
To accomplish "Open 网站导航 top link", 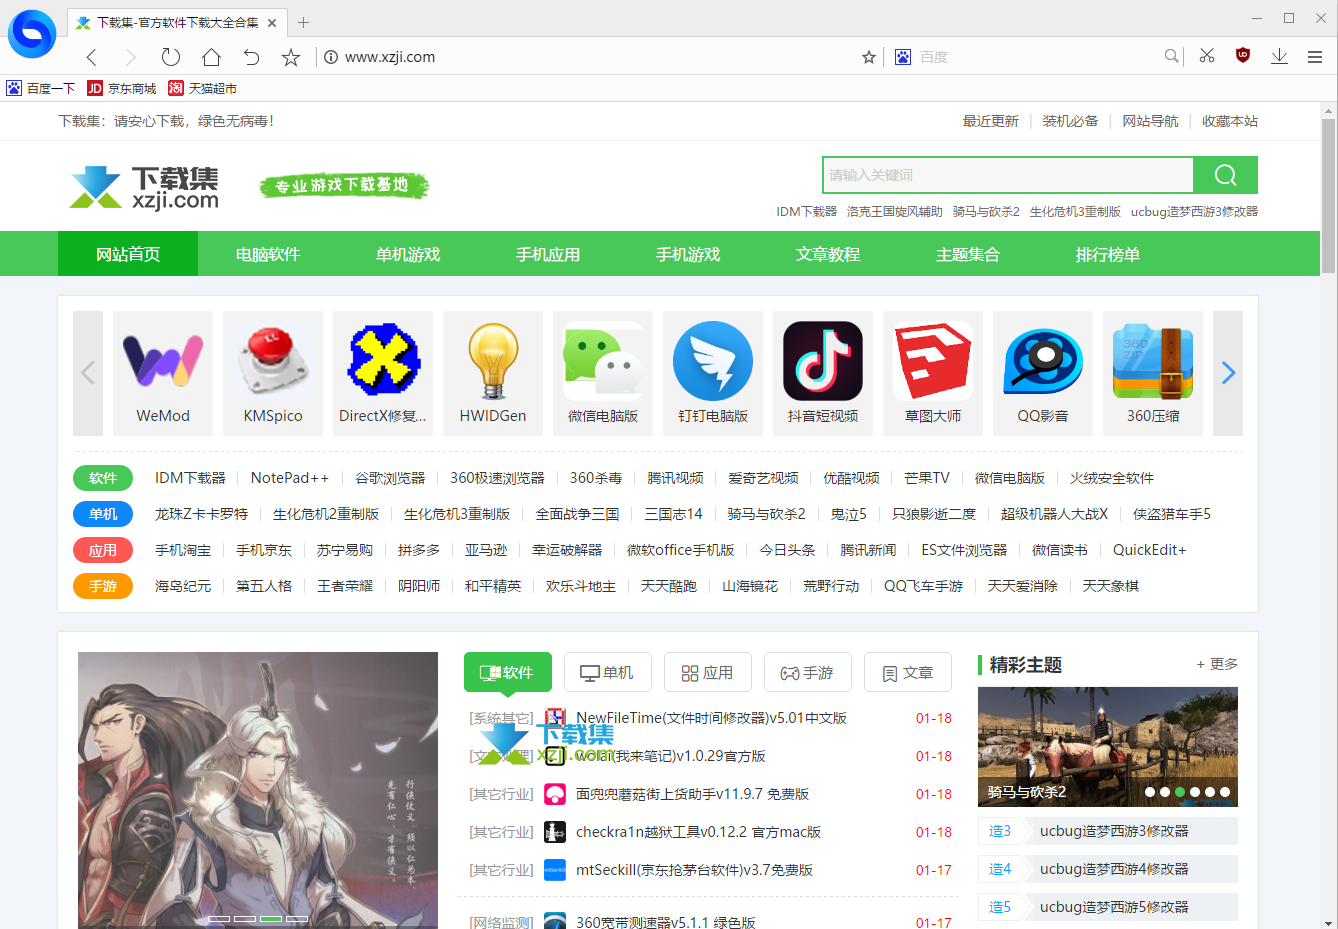I will point(1150,121).
